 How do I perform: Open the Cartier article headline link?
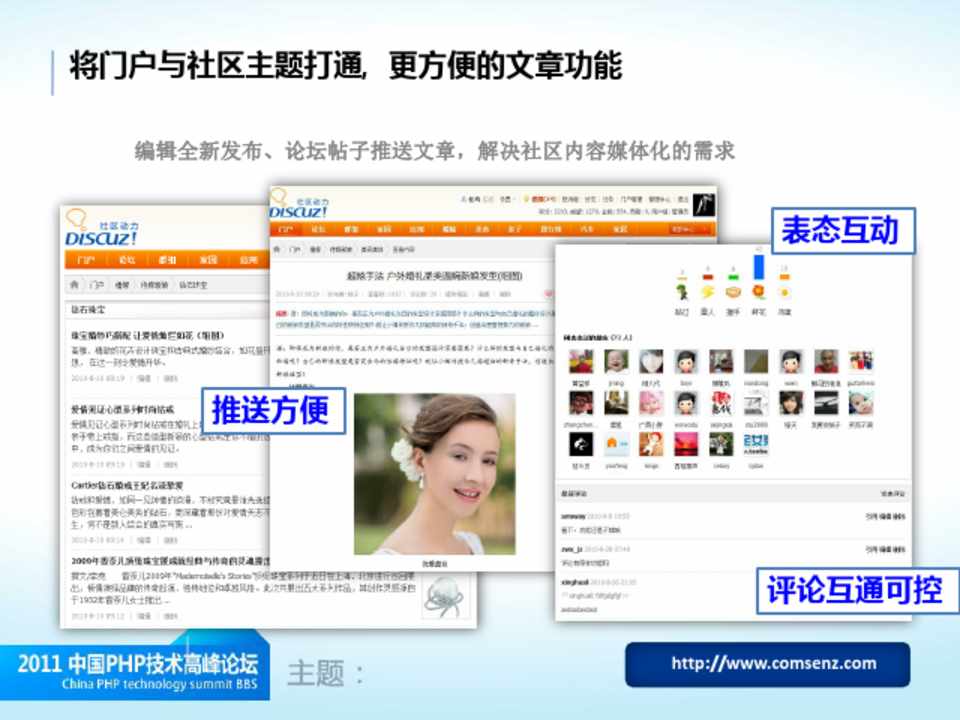126,485
